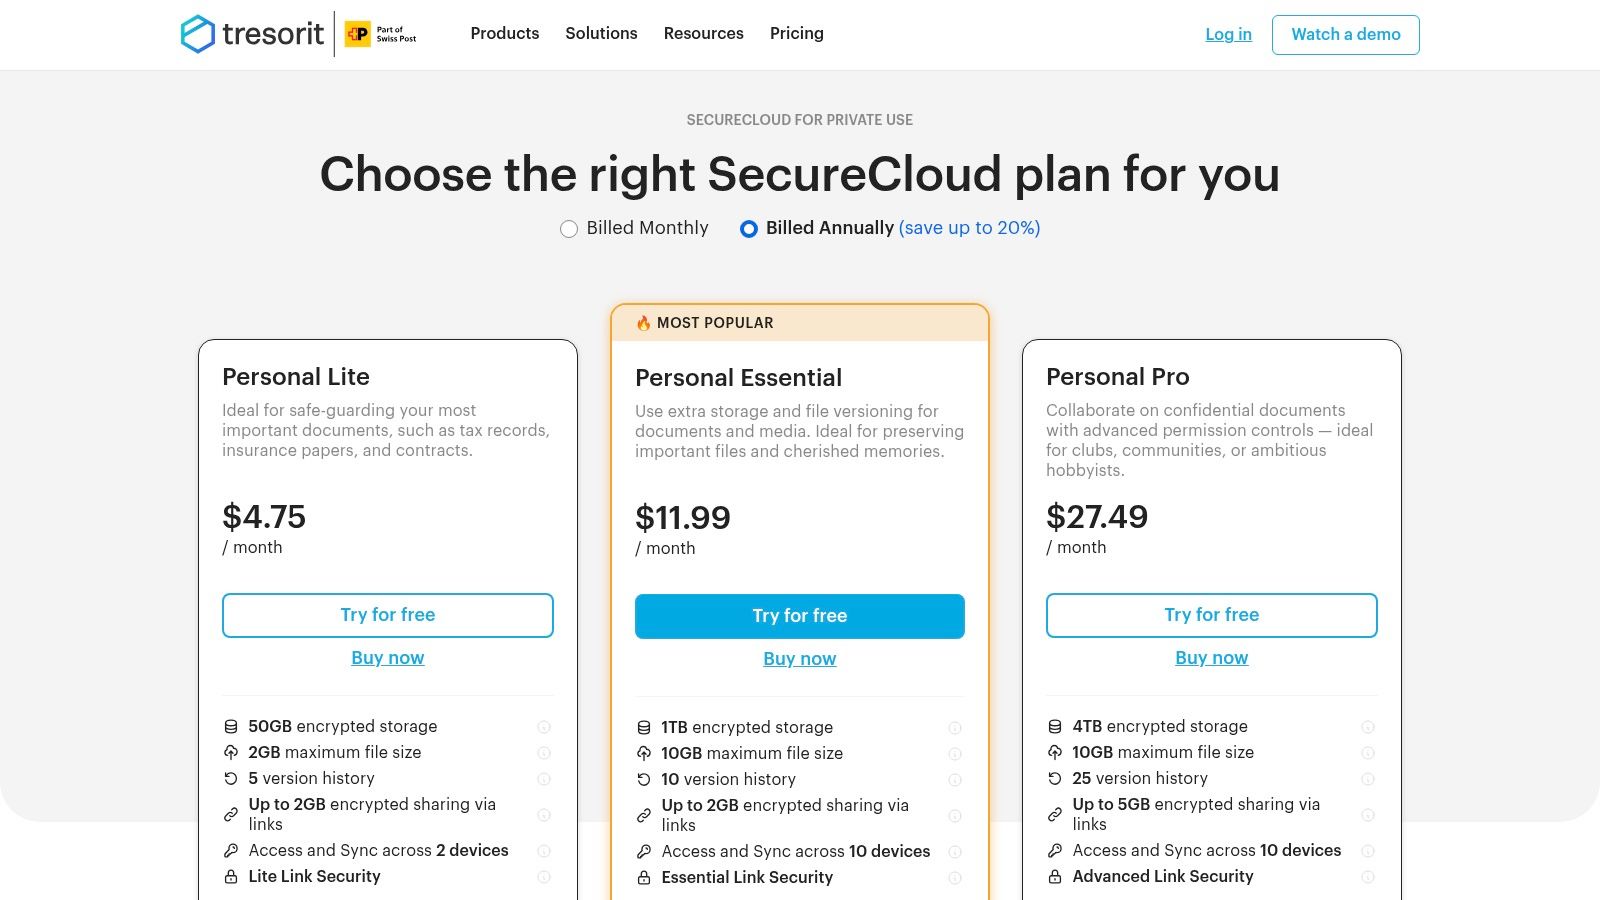This screenshot has height=900, width=1600.
Task: Click info icon for Essential Link Security
Action: pos(955,878)
